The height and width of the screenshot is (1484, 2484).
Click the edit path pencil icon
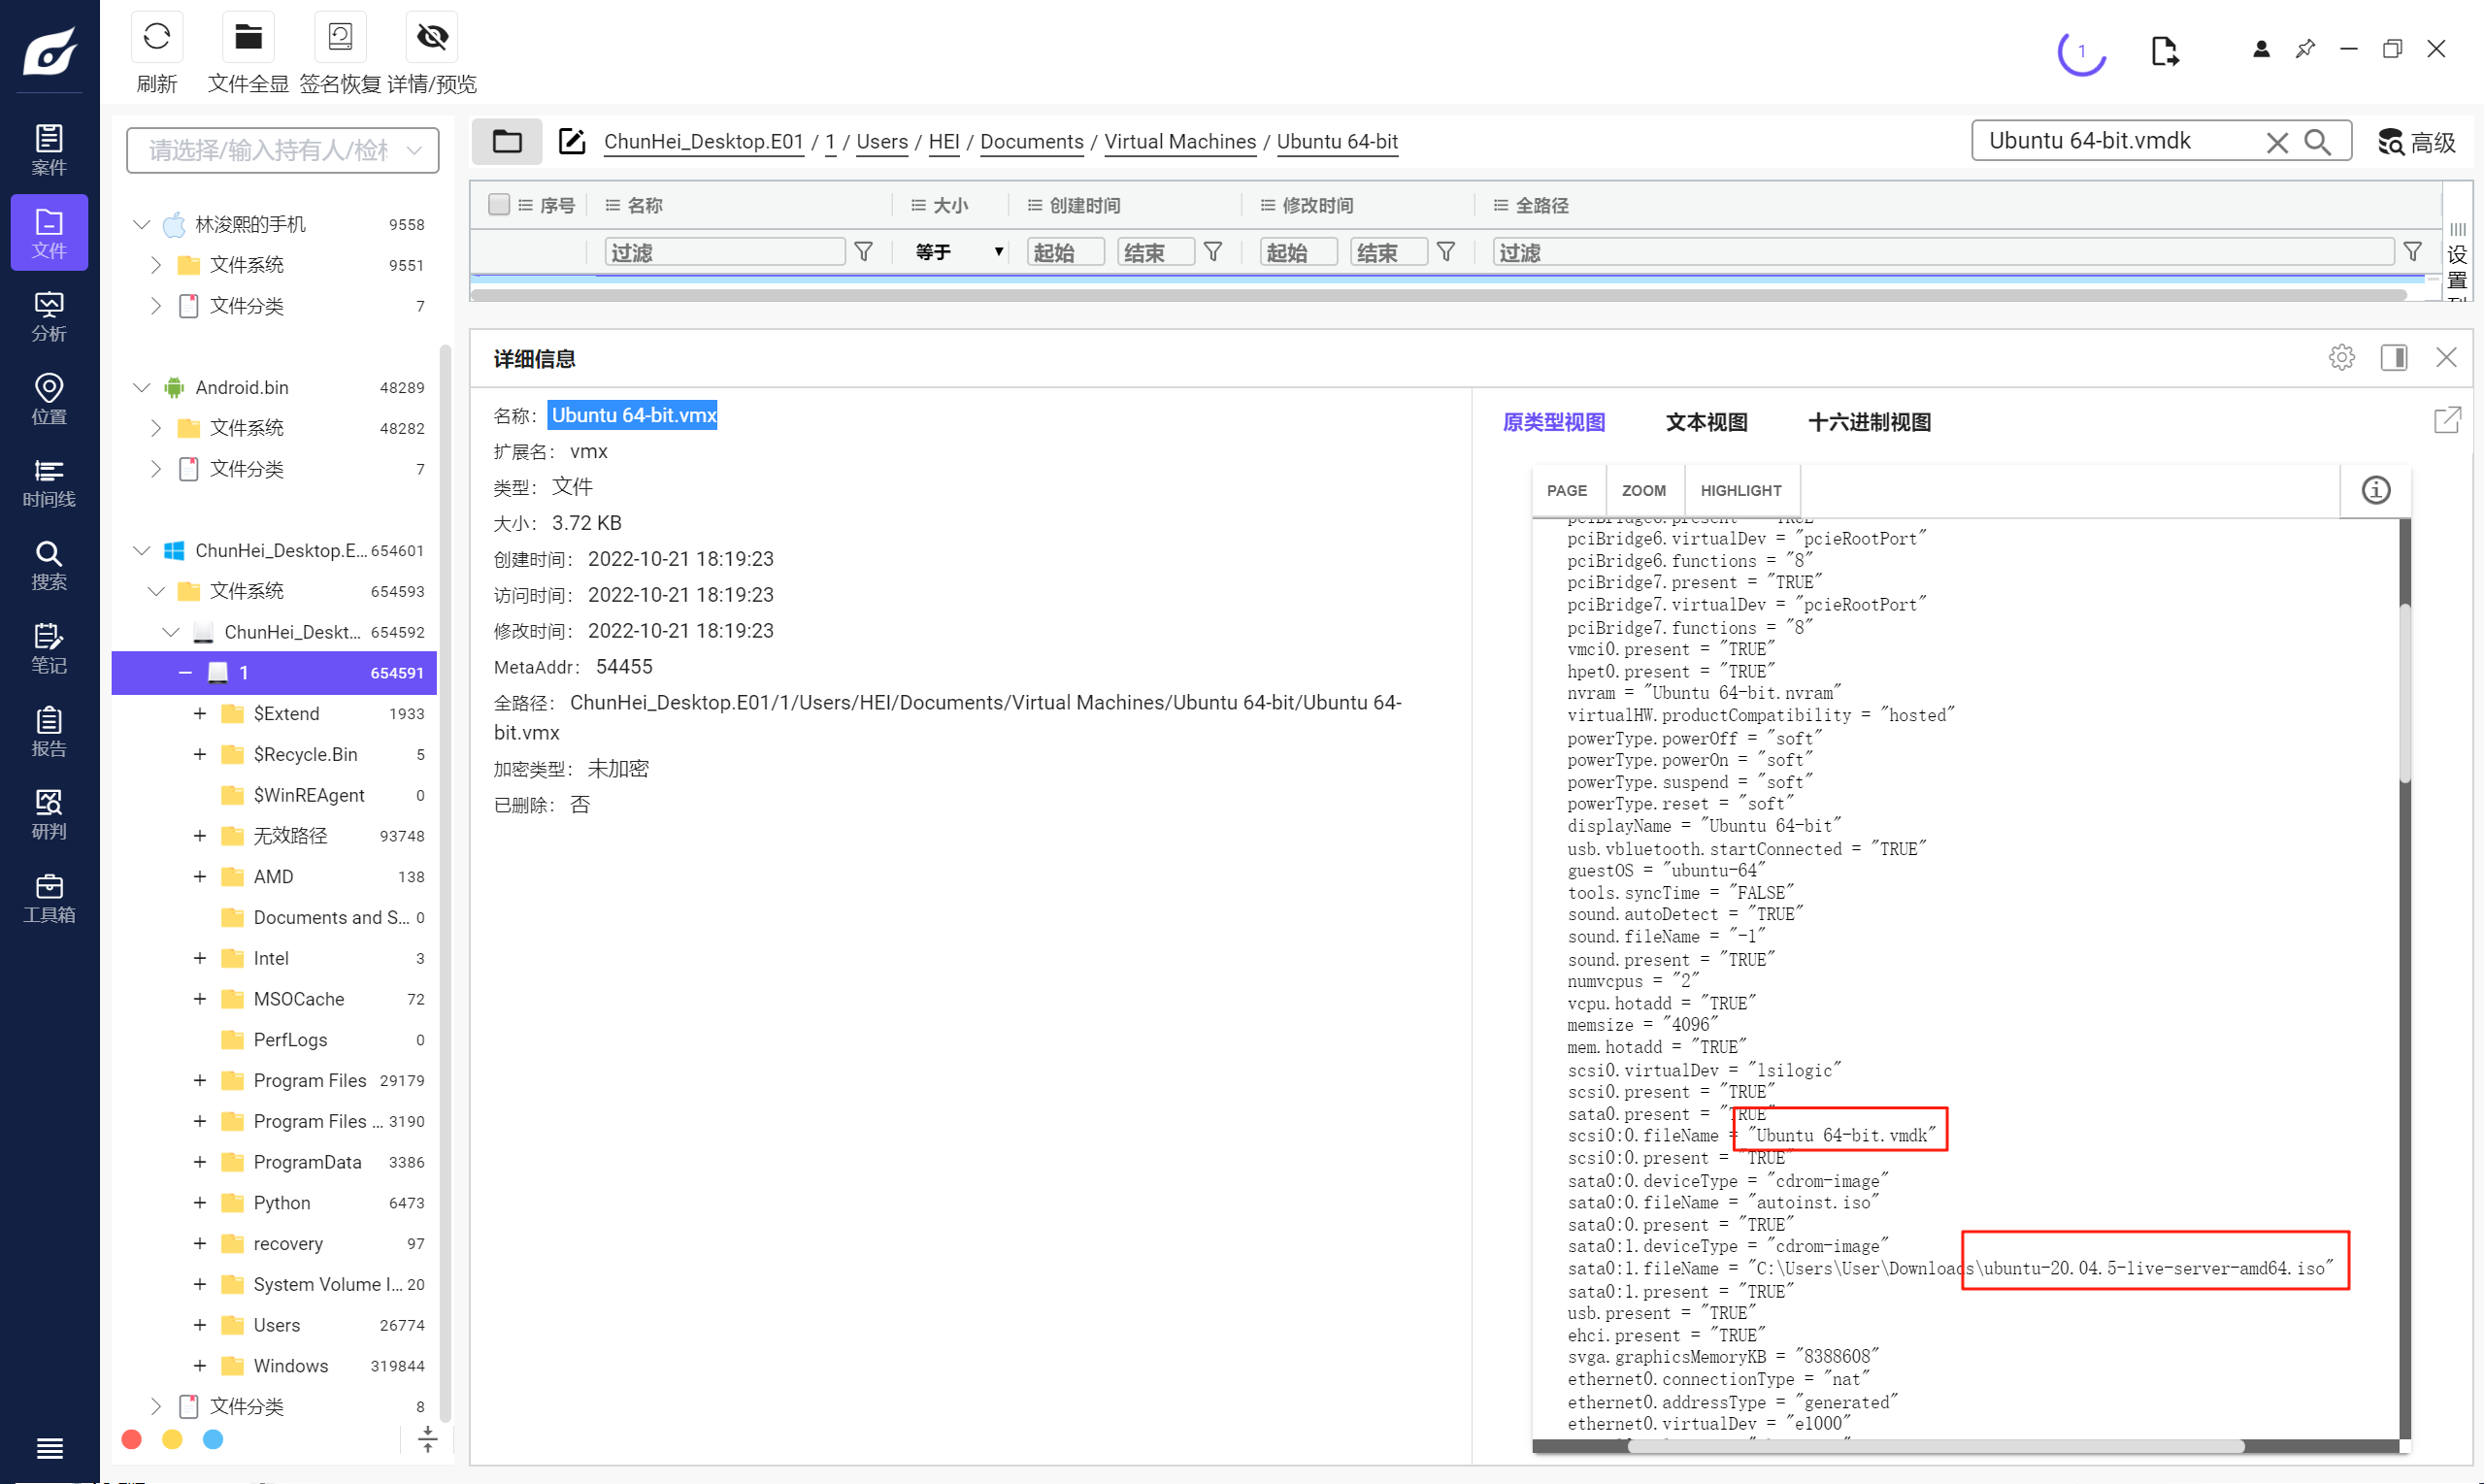(572, 141)
